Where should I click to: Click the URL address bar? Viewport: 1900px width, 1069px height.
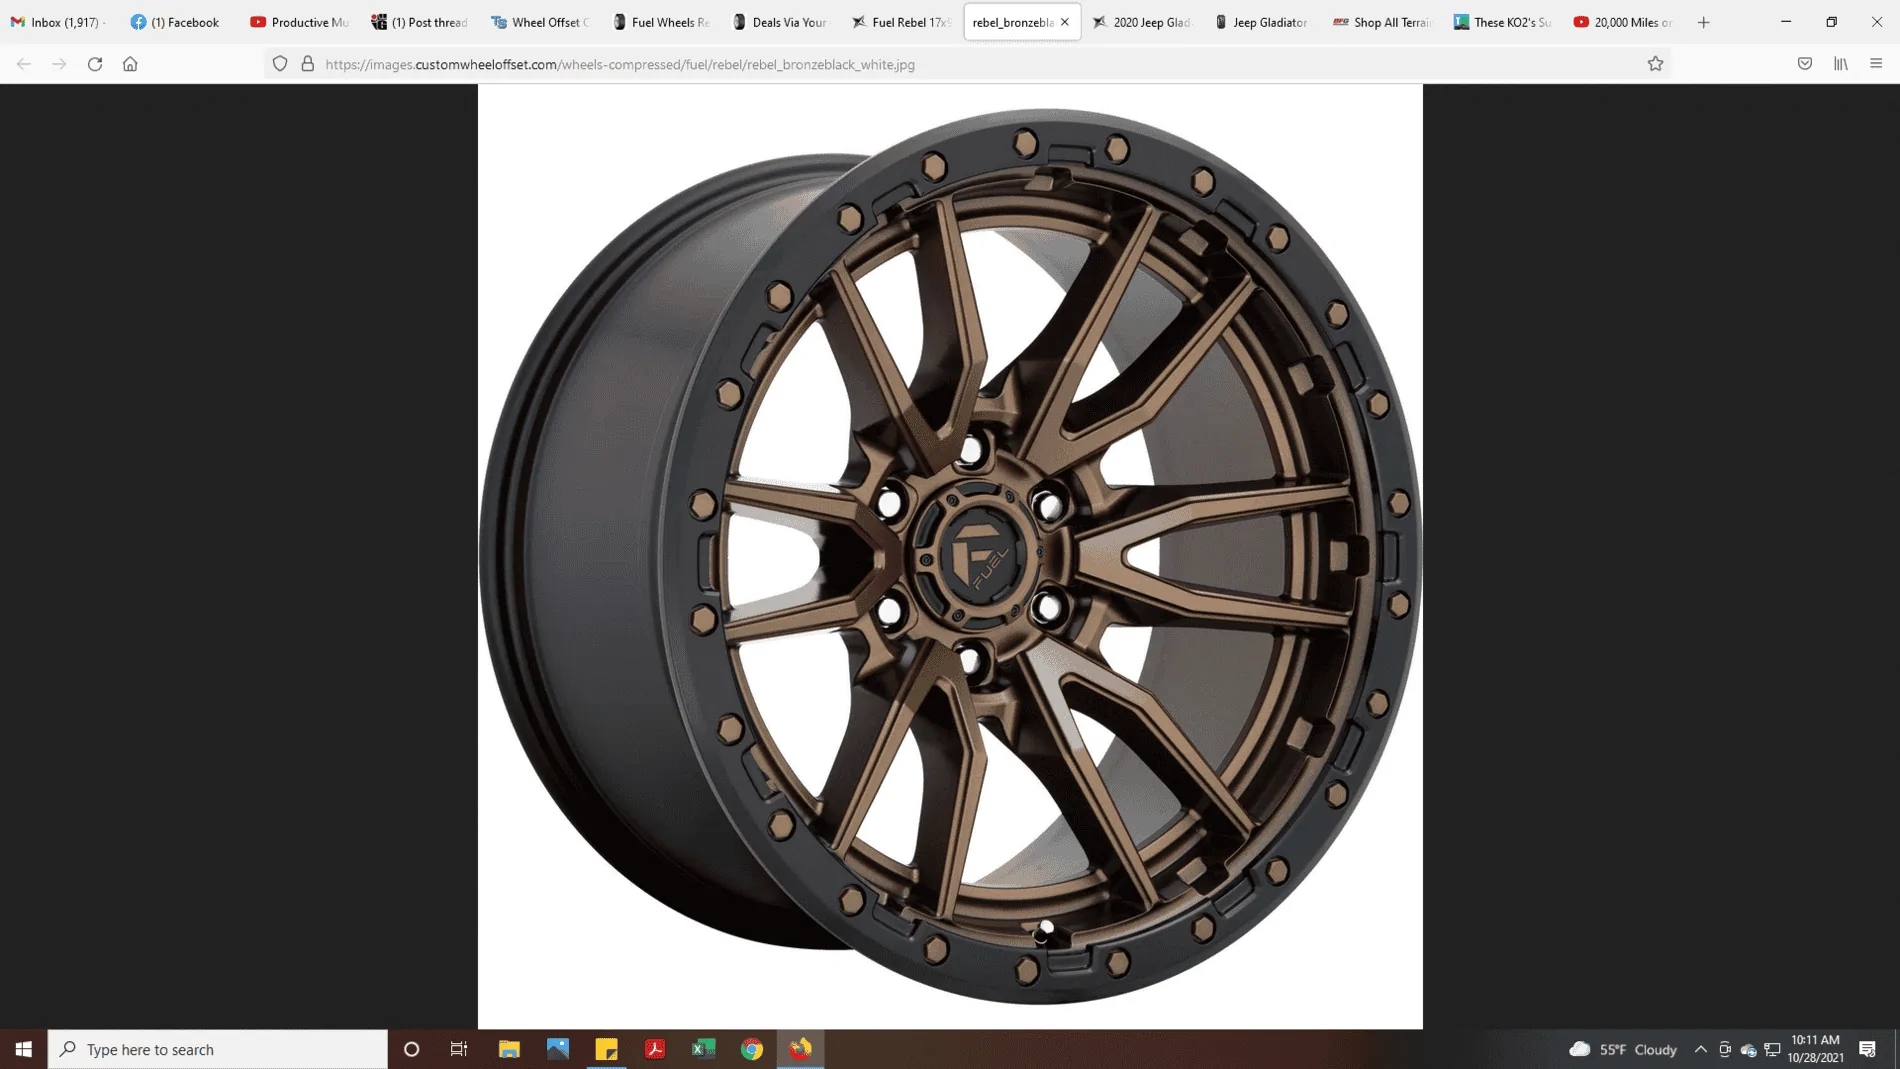coord(970,64)
